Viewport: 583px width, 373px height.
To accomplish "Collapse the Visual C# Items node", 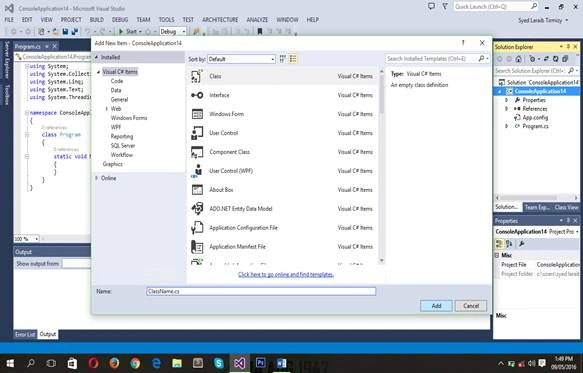I will pos(99,72).
